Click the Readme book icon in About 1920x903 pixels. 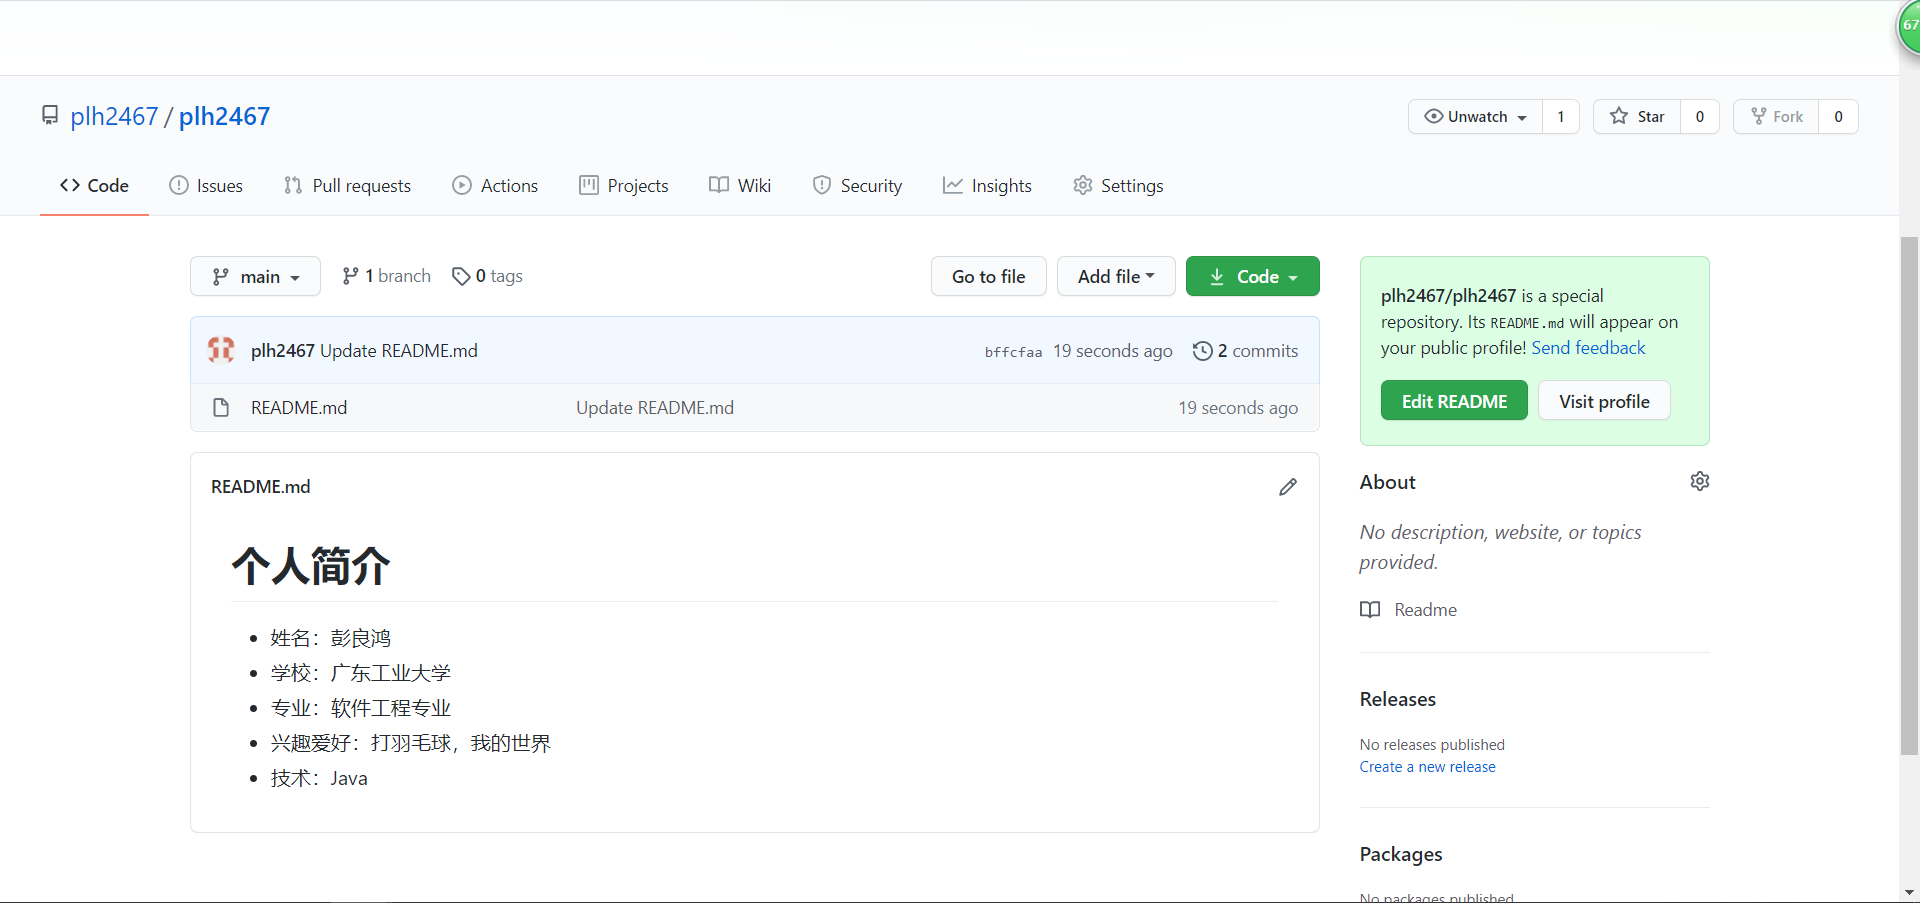point(1370,610)
